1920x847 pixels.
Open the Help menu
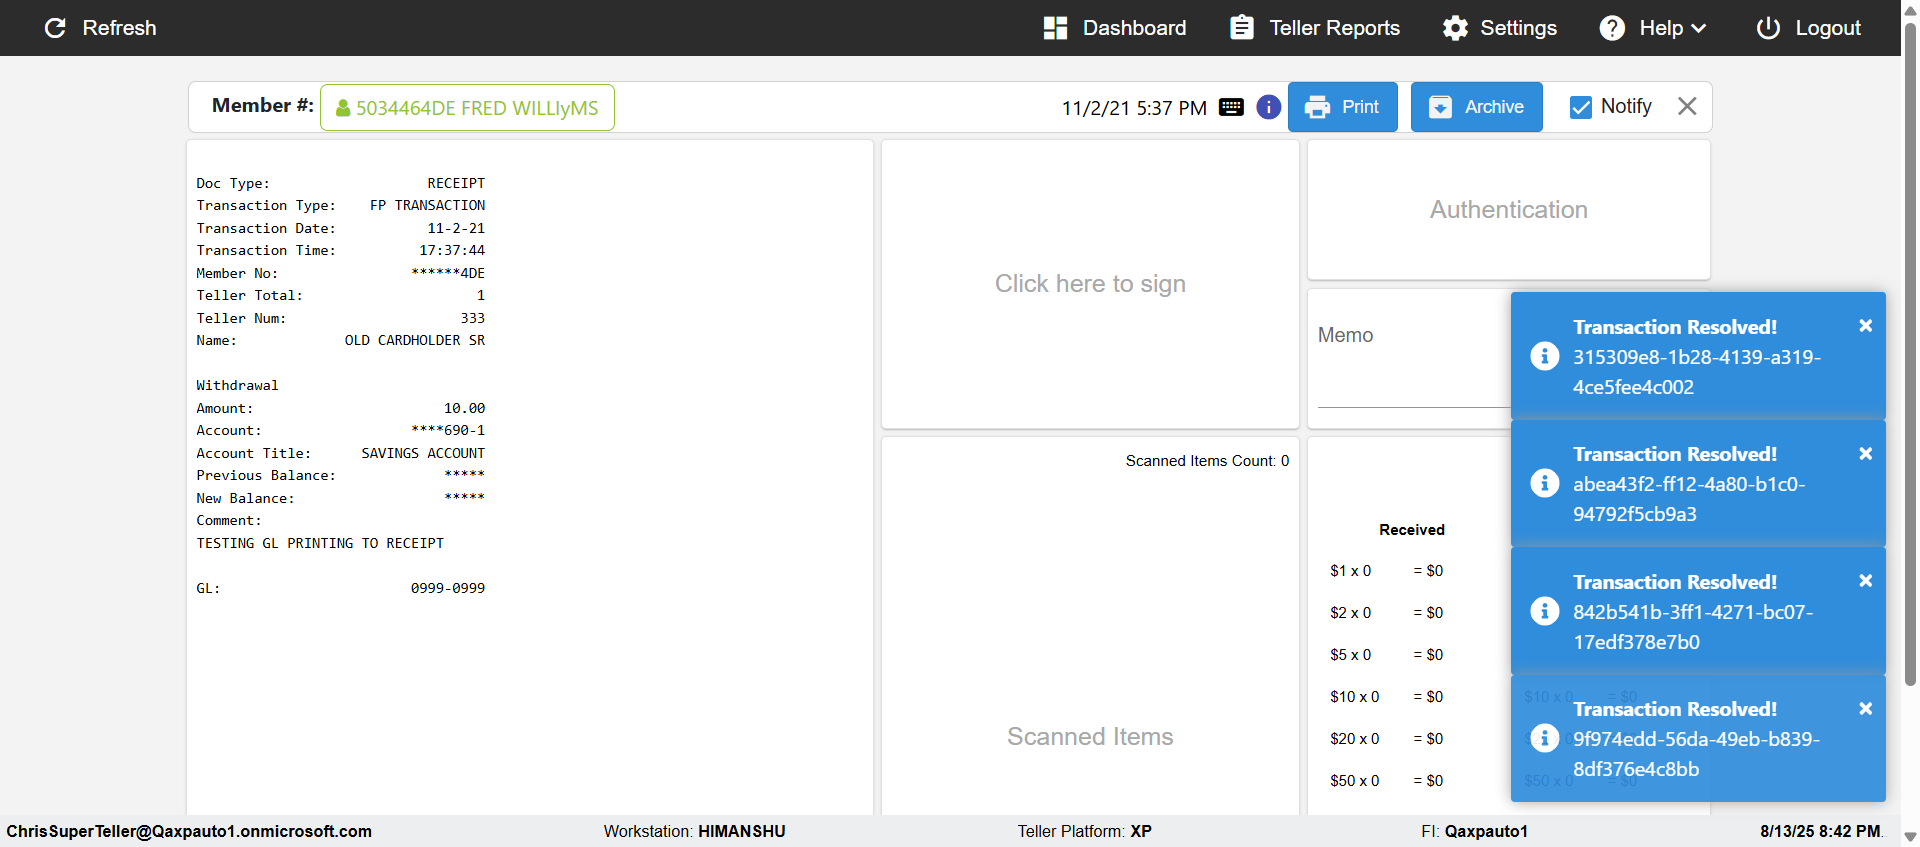click(1653, 28)
